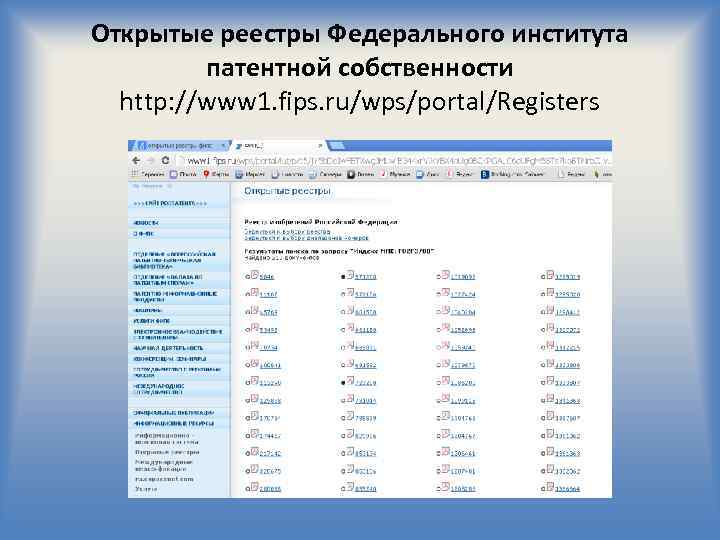Open the Карты bookmark

[x=216, y=174]
